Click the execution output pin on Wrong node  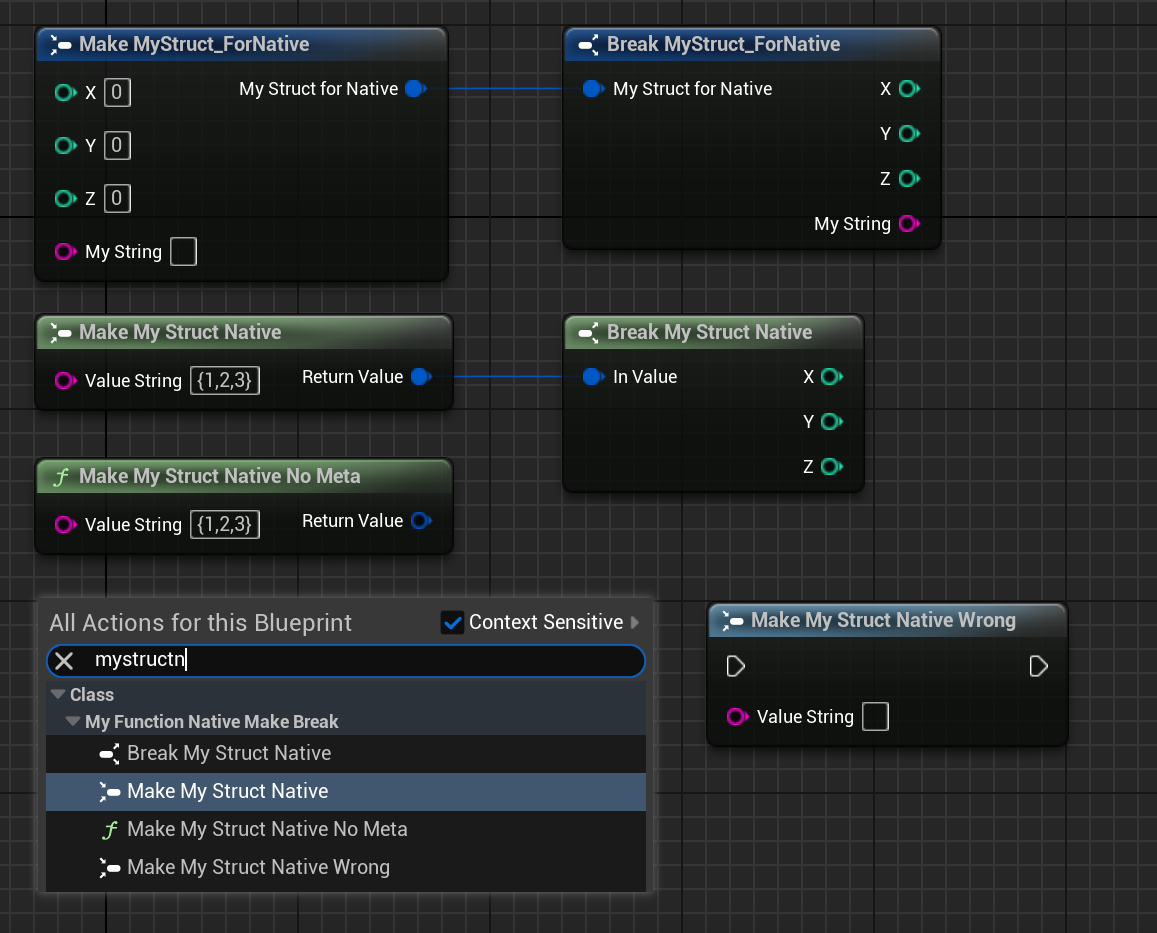tap(1038, 666)
